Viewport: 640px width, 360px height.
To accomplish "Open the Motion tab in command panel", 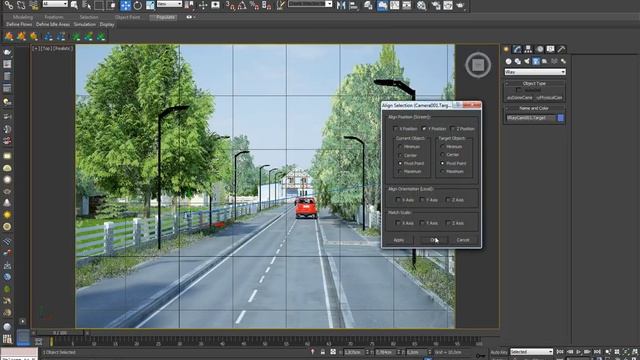I will tap(540, 49).
